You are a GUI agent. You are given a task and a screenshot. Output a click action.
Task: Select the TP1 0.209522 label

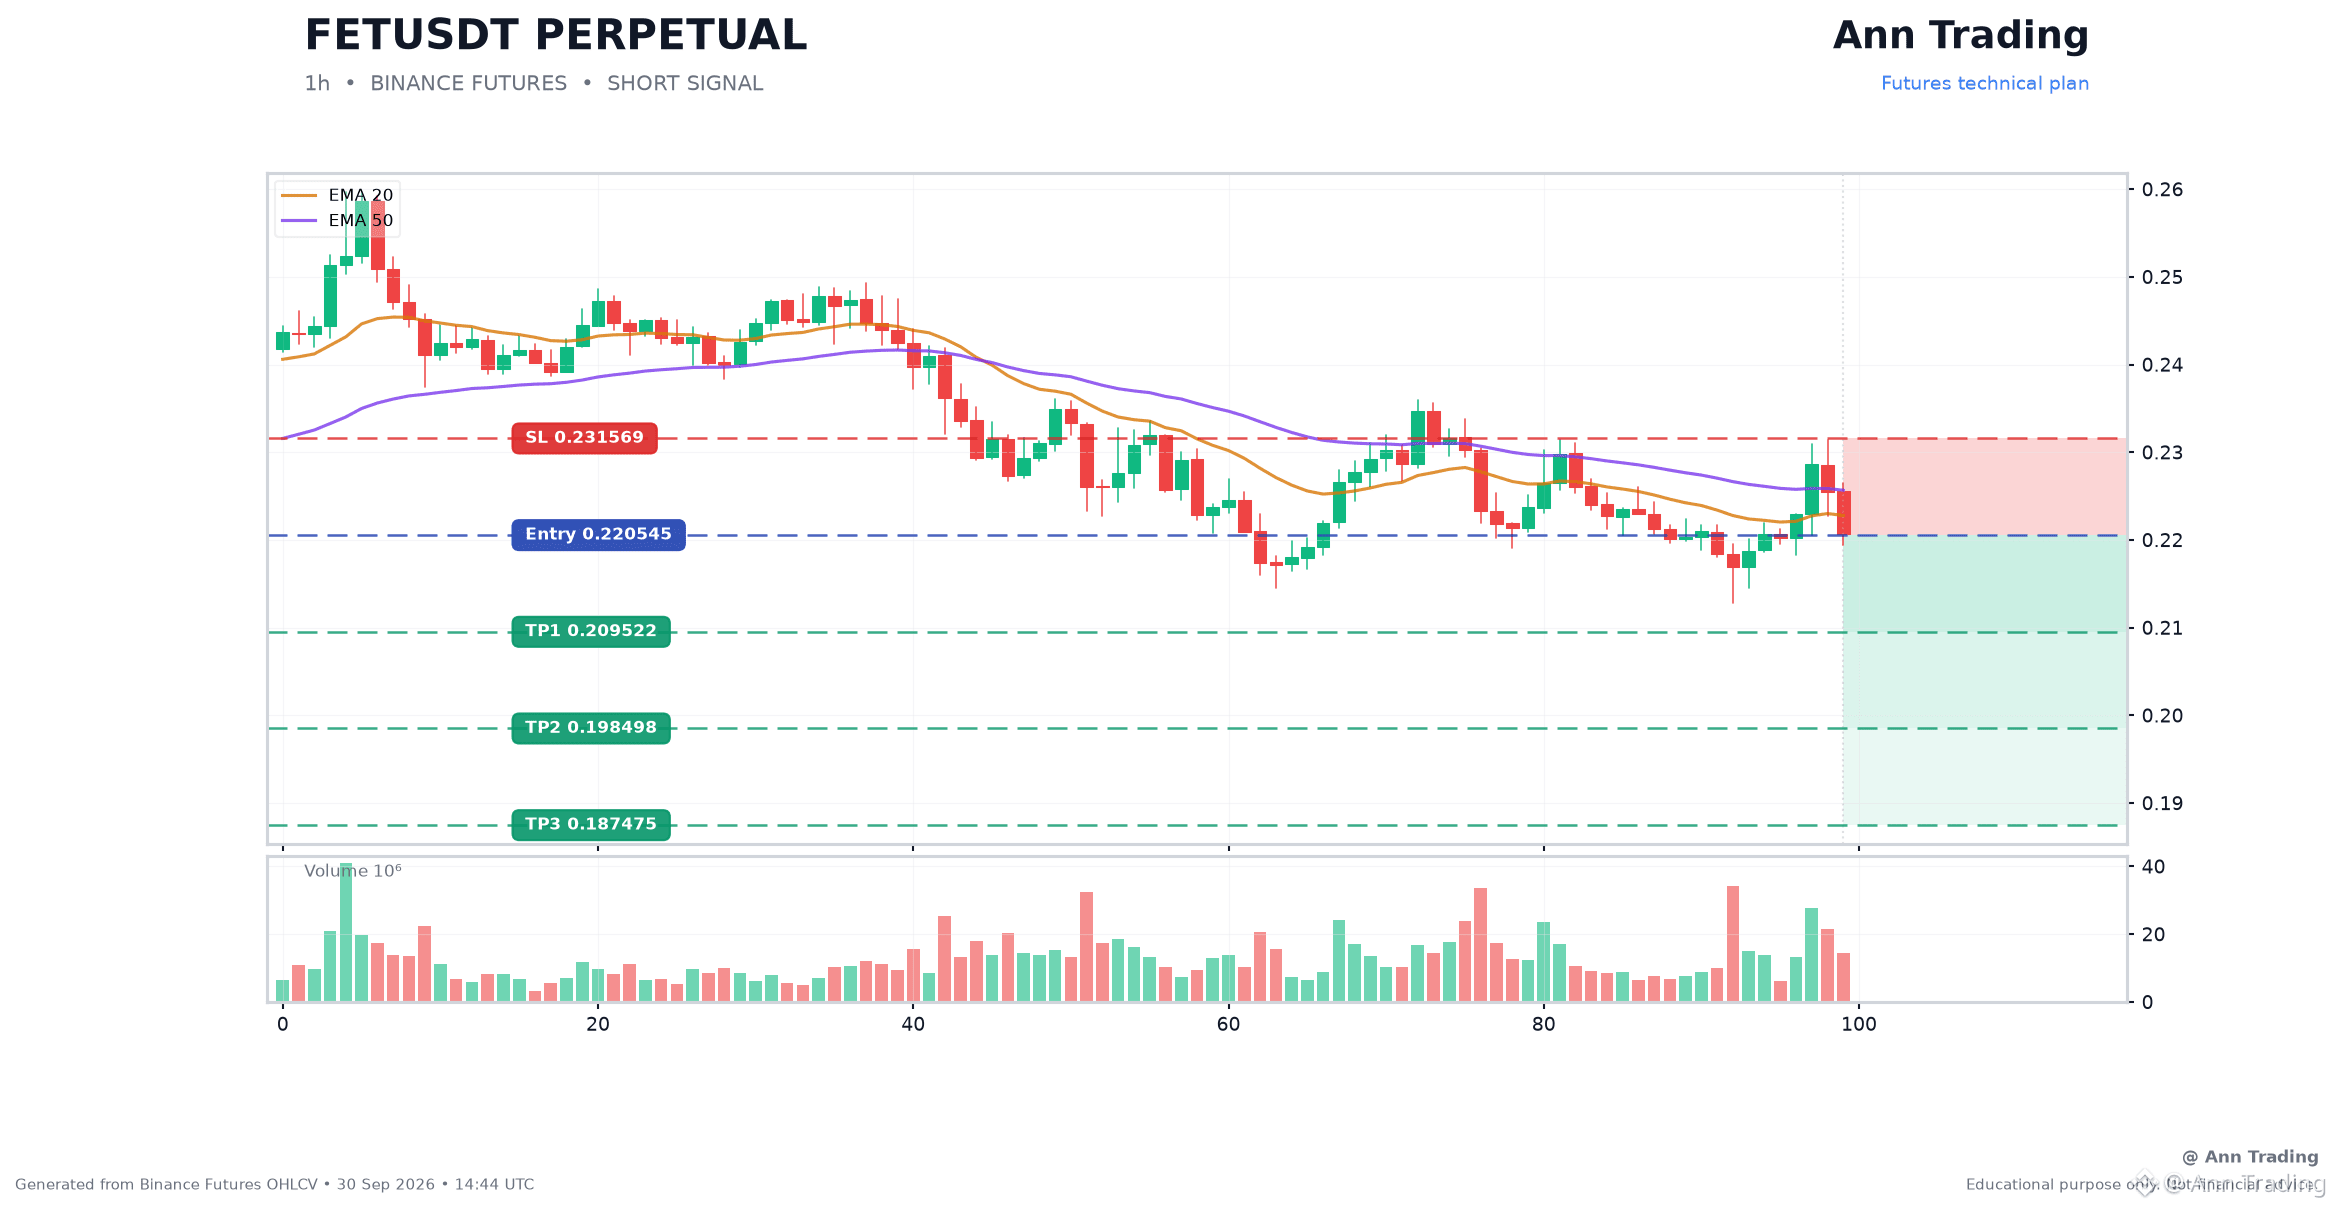coord(591,632)
